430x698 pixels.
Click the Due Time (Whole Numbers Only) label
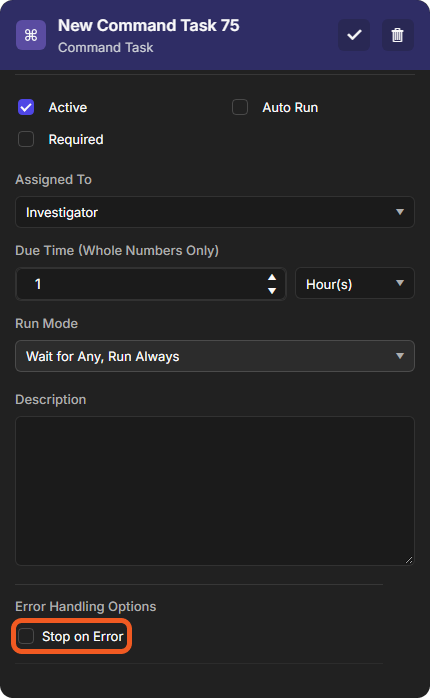point(117,251)
